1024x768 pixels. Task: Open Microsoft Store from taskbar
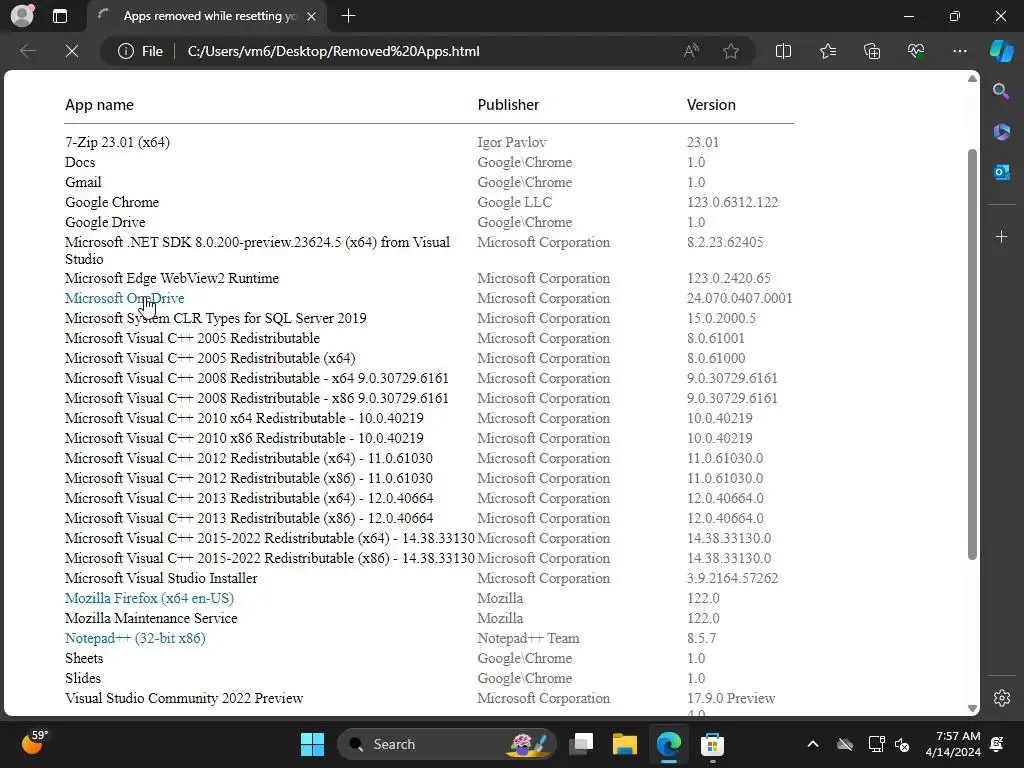712,744
